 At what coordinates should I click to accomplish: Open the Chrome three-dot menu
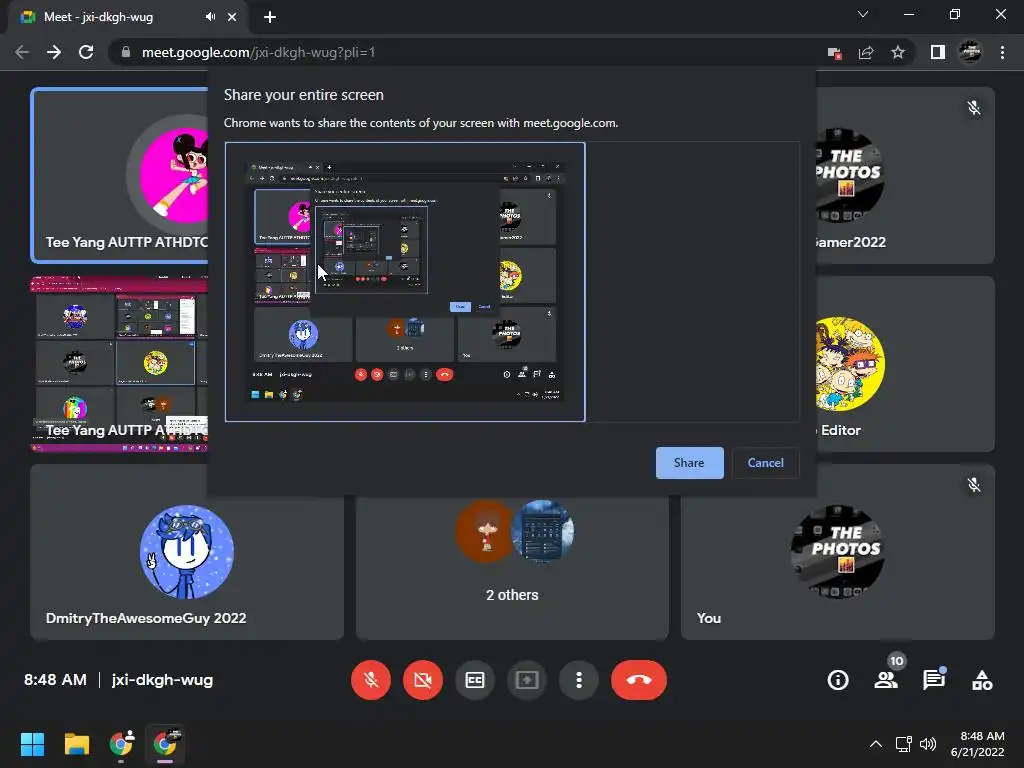pyautogui.click(x=1002, y=52)
